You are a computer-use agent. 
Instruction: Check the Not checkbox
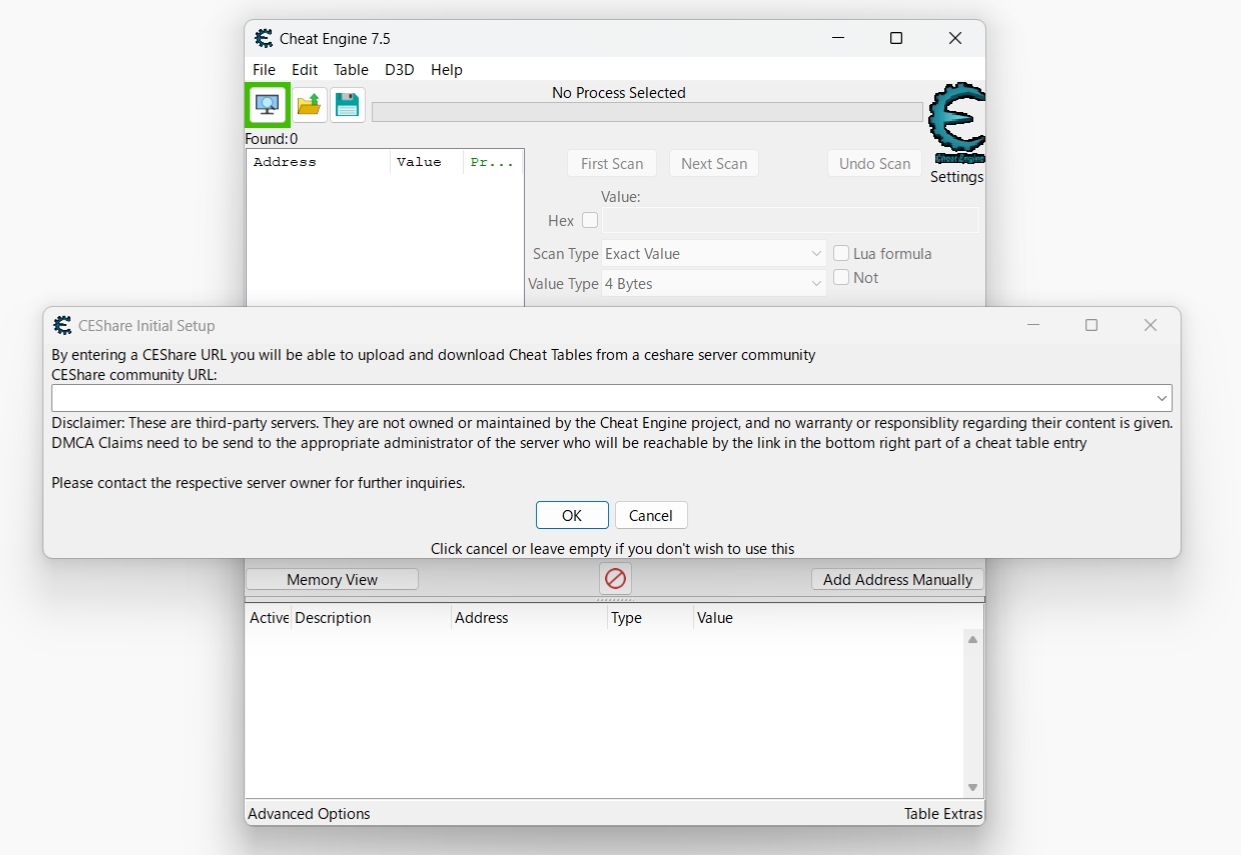point(842,278)
